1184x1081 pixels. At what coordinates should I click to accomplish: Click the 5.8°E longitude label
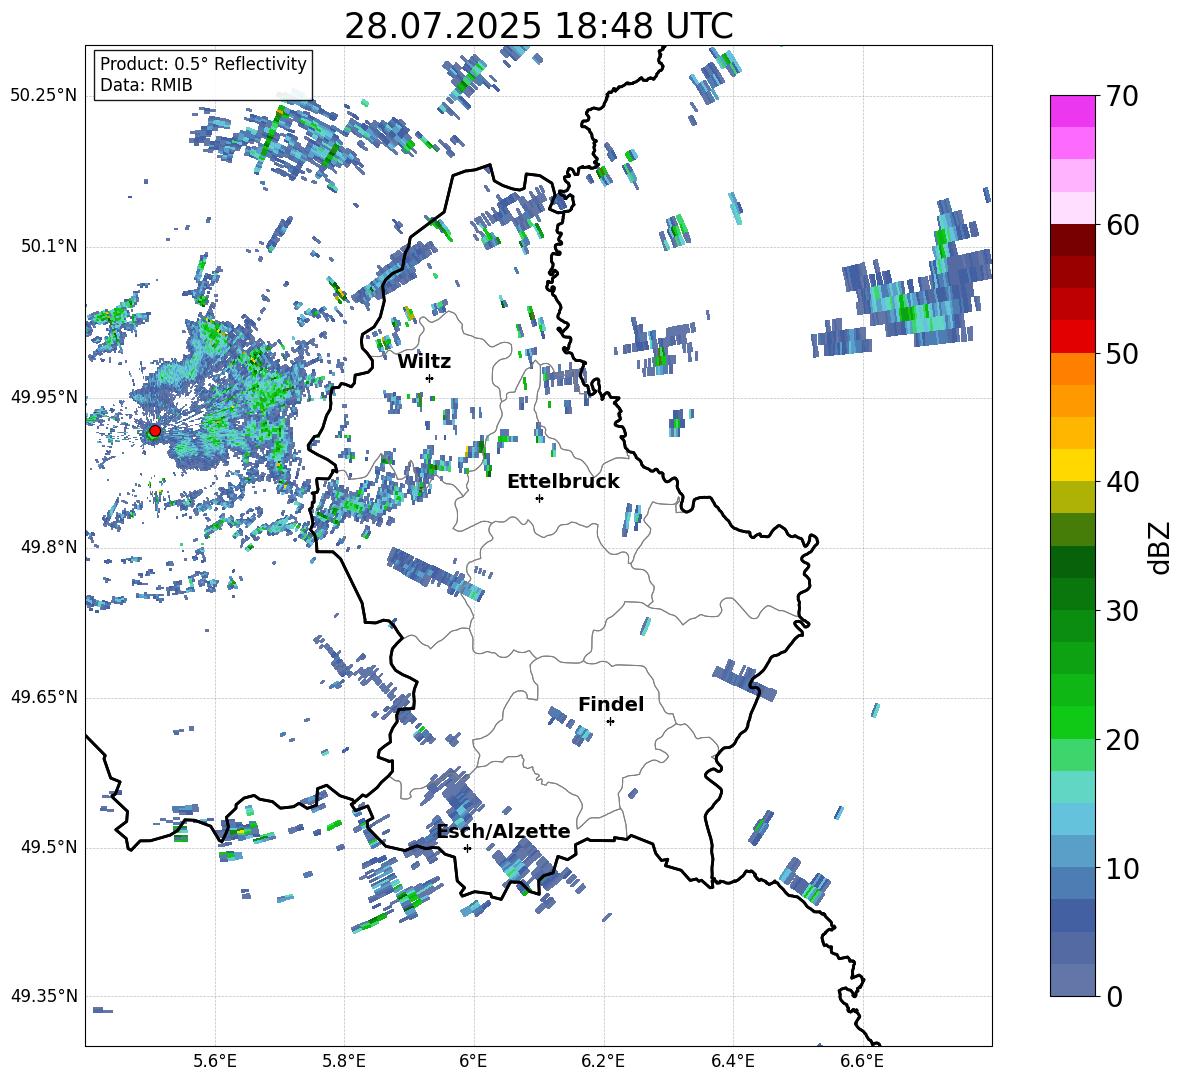click(344, 1061)
